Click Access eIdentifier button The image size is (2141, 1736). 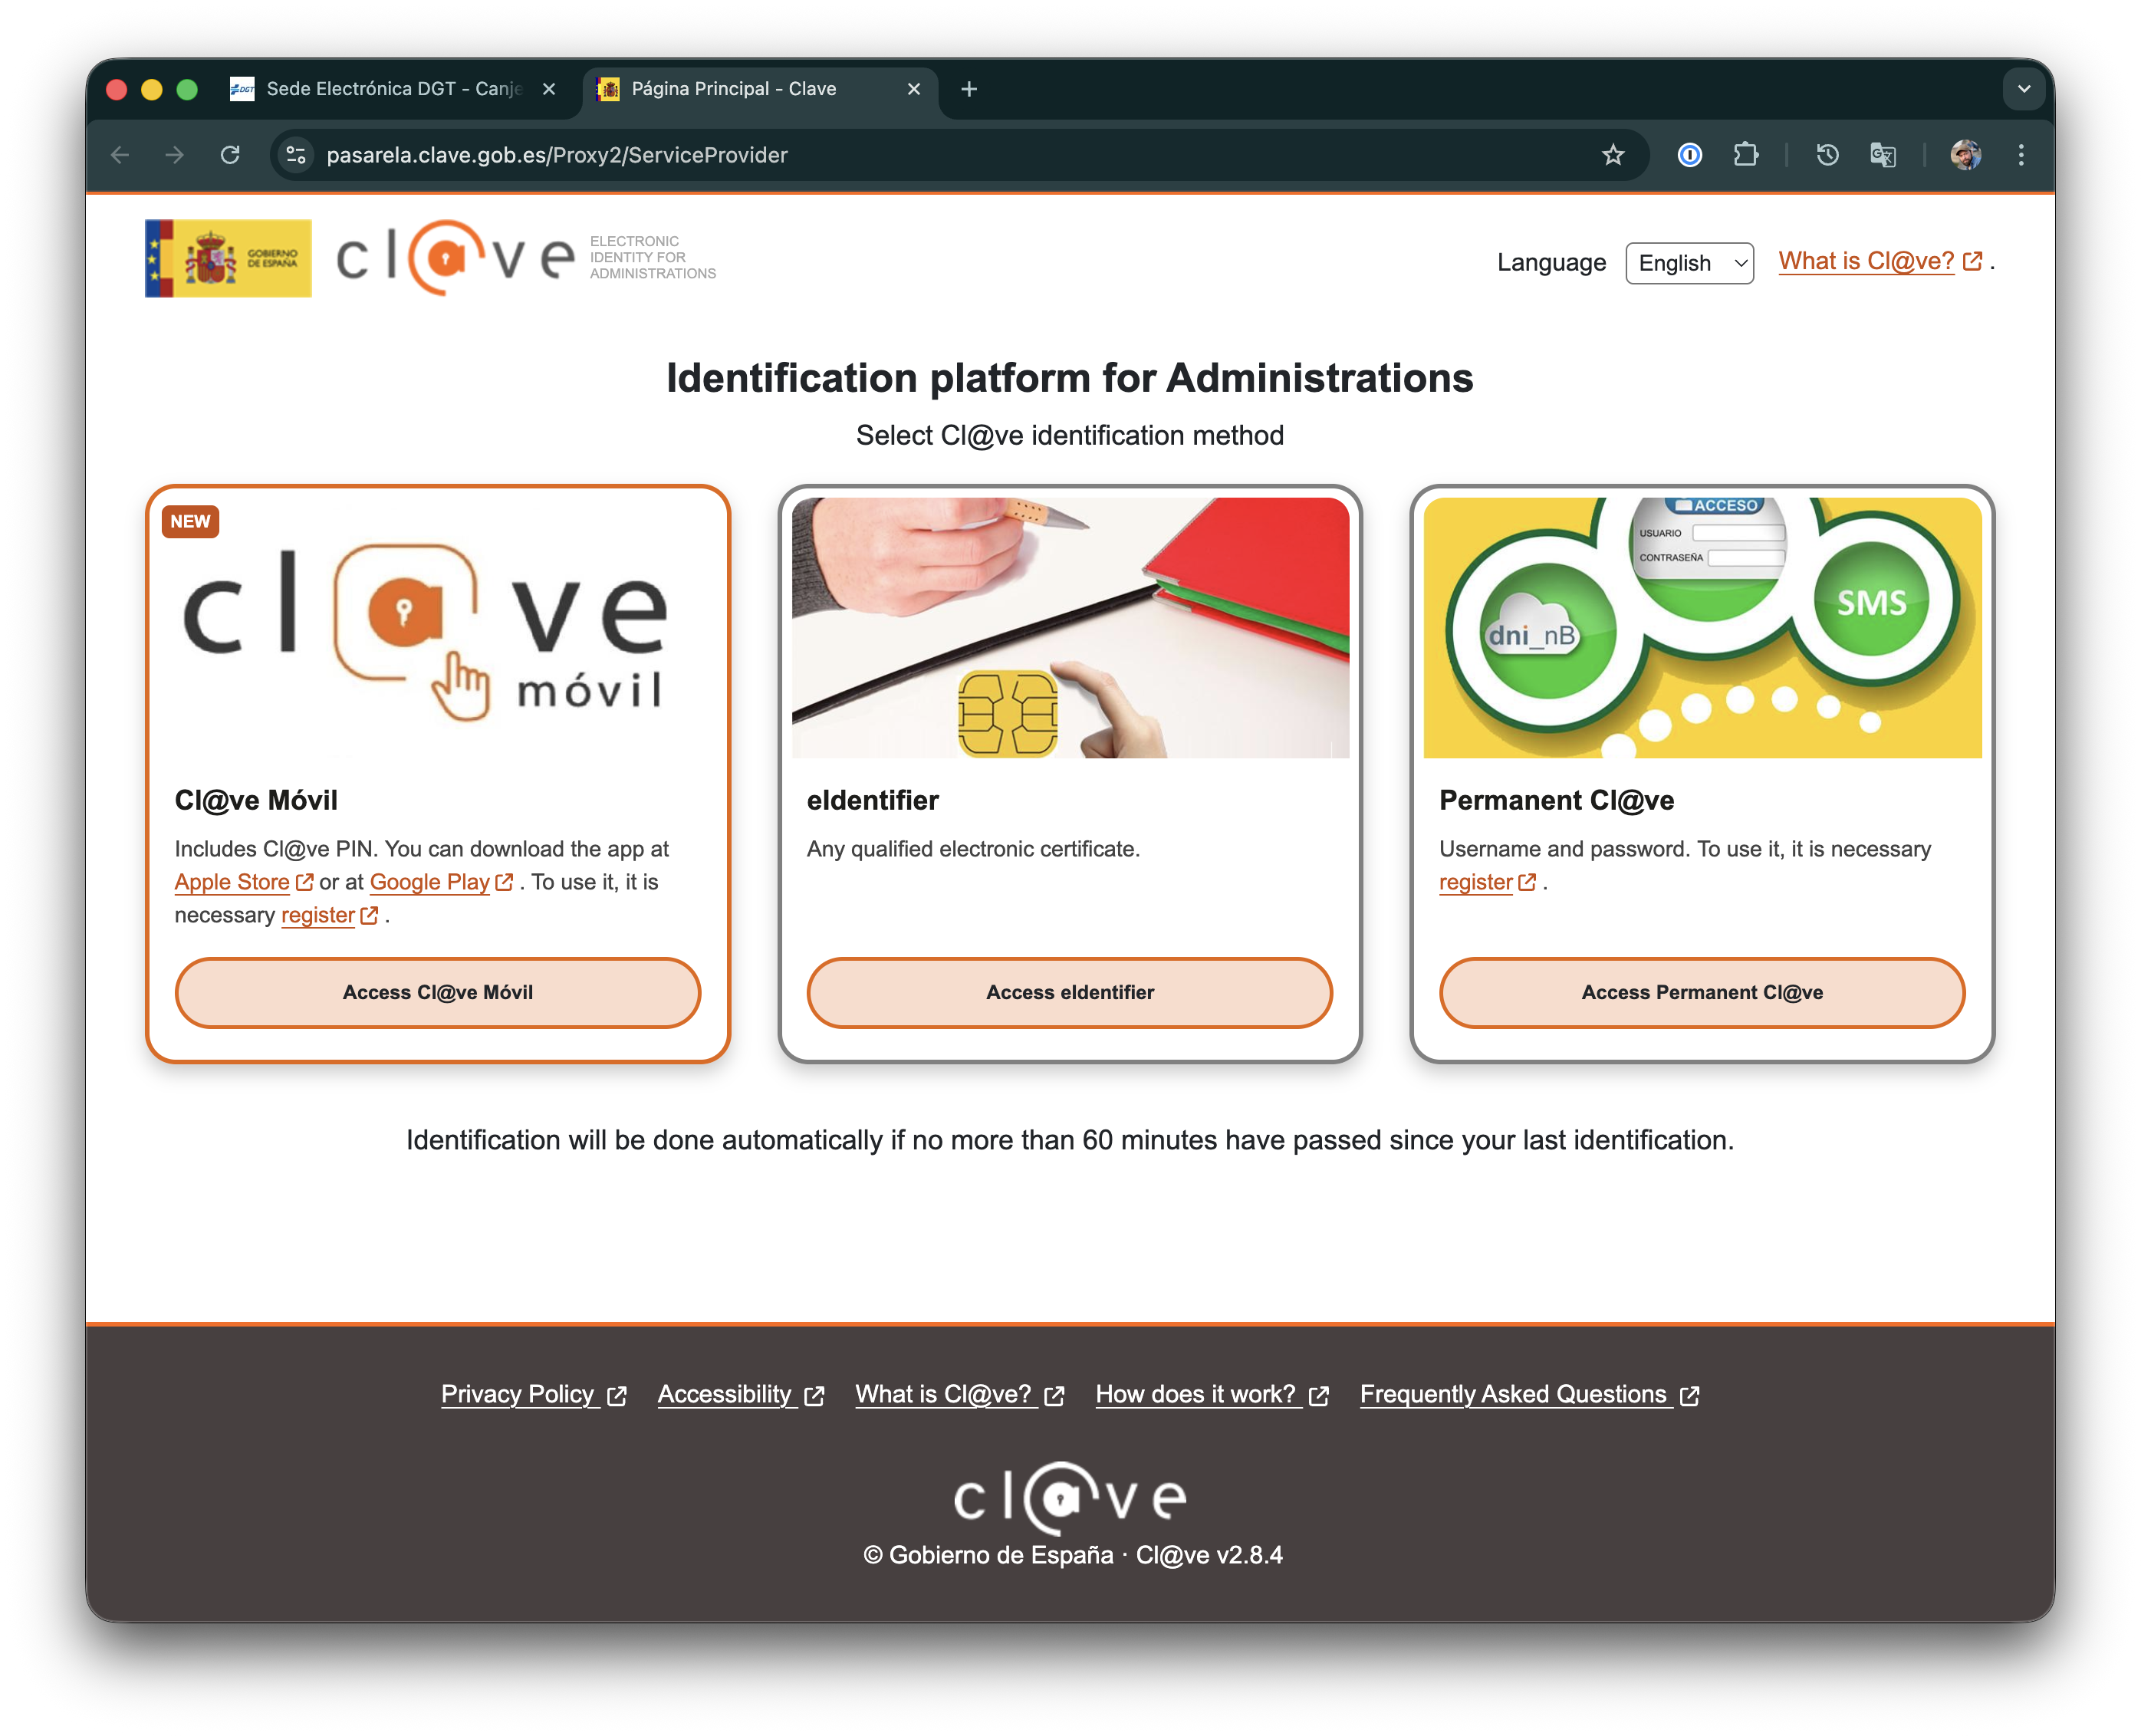point(1069,992)
